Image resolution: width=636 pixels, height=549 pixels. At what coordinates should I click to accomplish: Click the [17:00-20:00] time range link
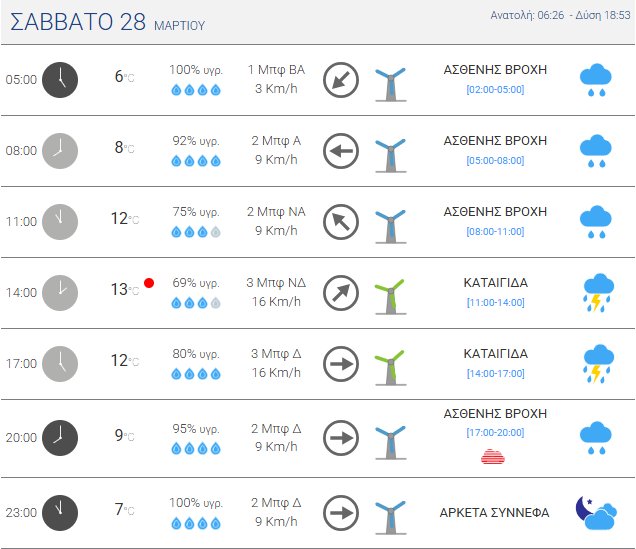coord(495,432)
